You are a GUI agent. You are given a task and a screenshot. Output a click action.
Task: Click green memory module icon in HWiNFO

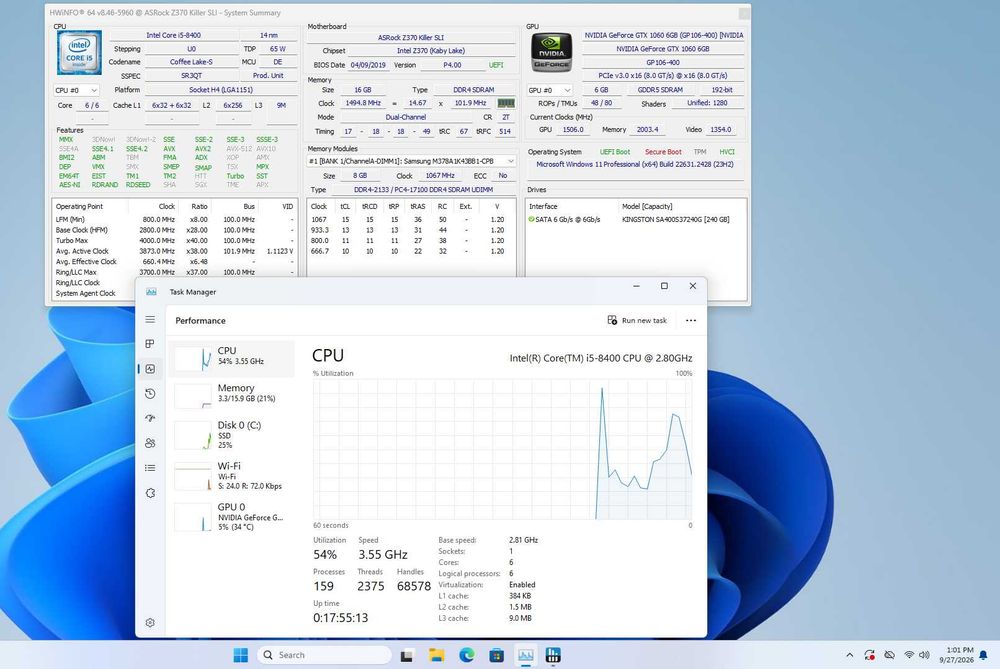[506, 103]
